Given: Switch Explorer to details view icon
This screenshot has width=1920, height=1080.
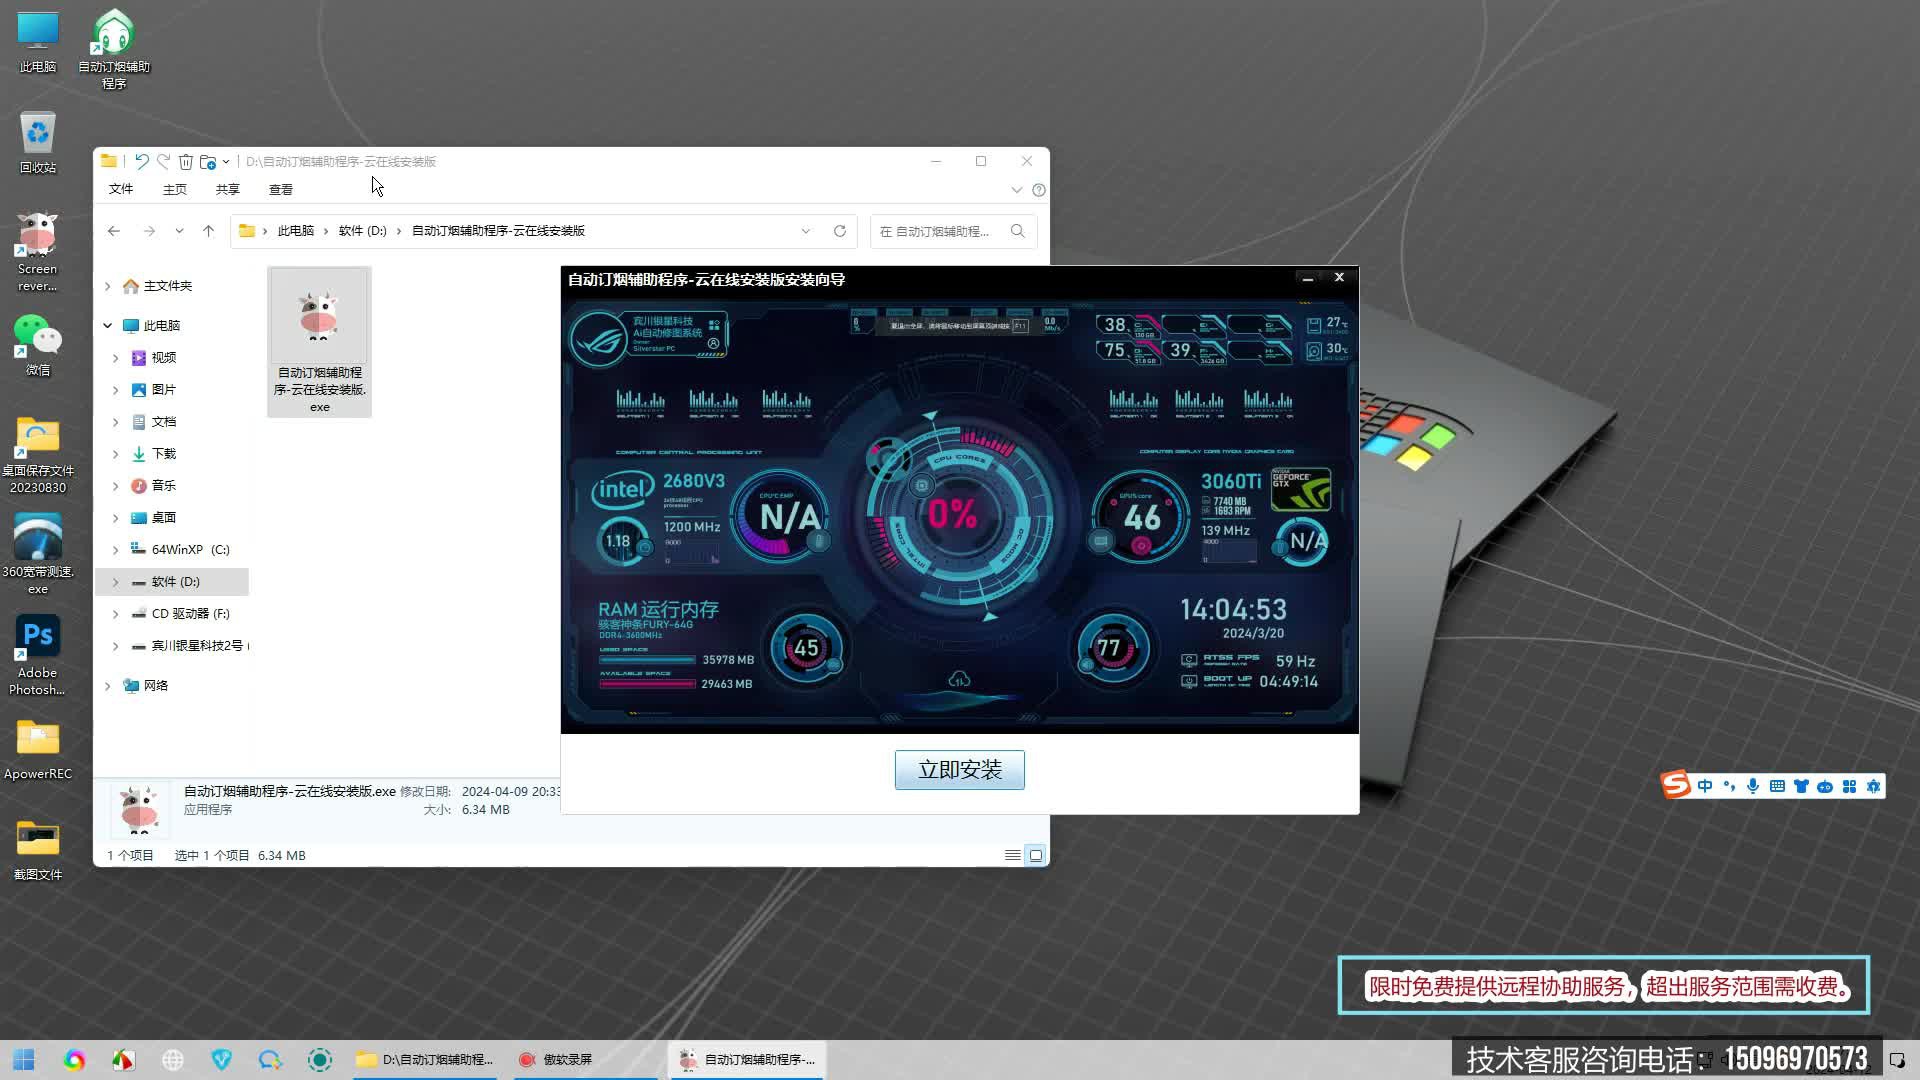Looking at the screenshot, I should pos(1013,855).
